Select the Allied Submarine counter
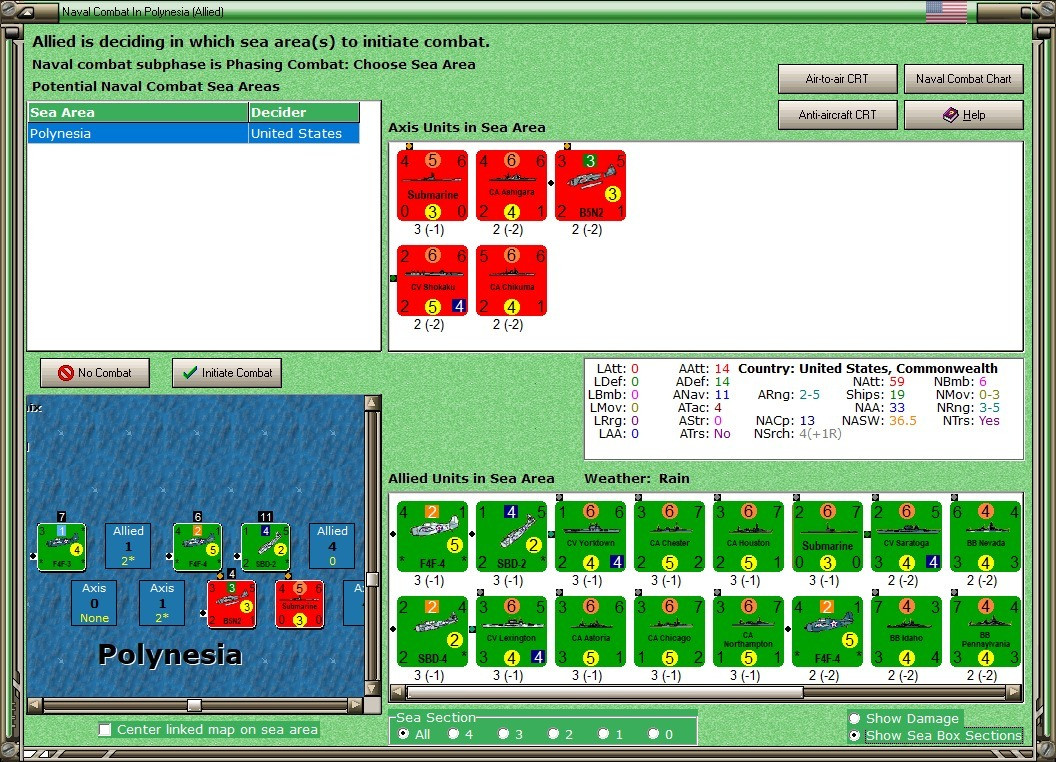 point(827,536)
